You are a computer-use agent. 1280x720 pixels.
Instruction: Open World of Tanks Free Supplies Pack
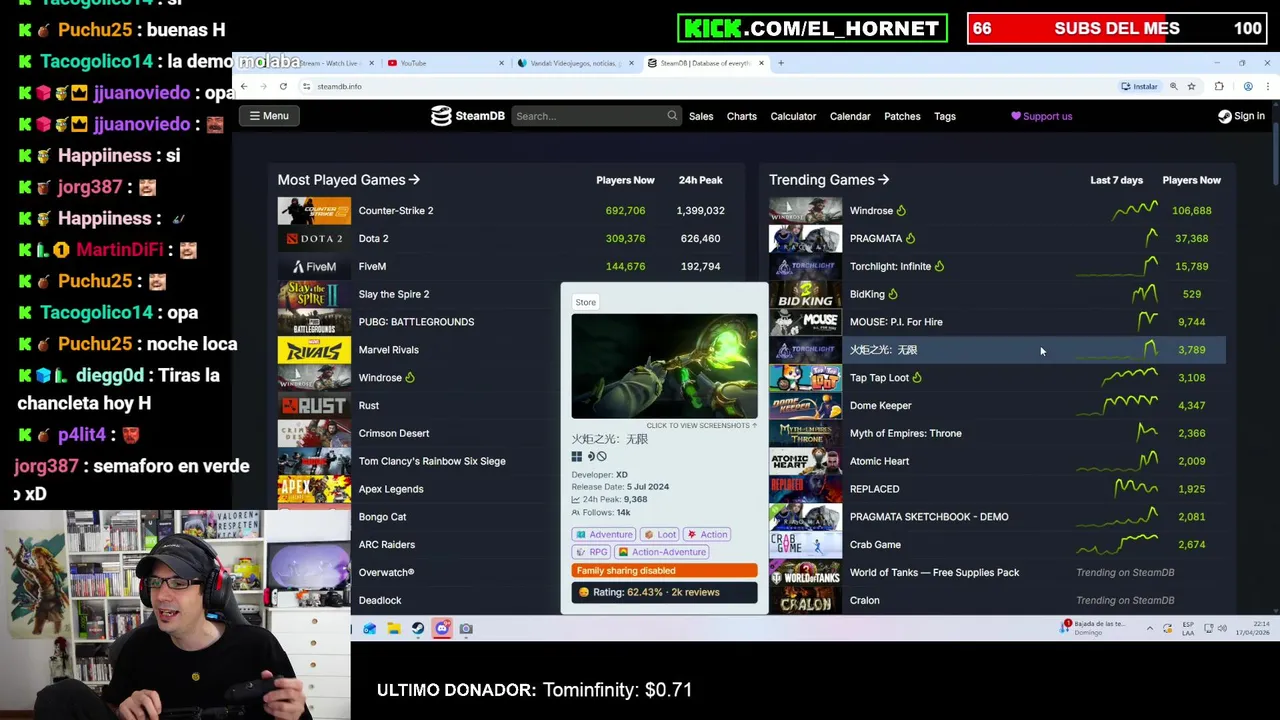click(x=934, y=573)
